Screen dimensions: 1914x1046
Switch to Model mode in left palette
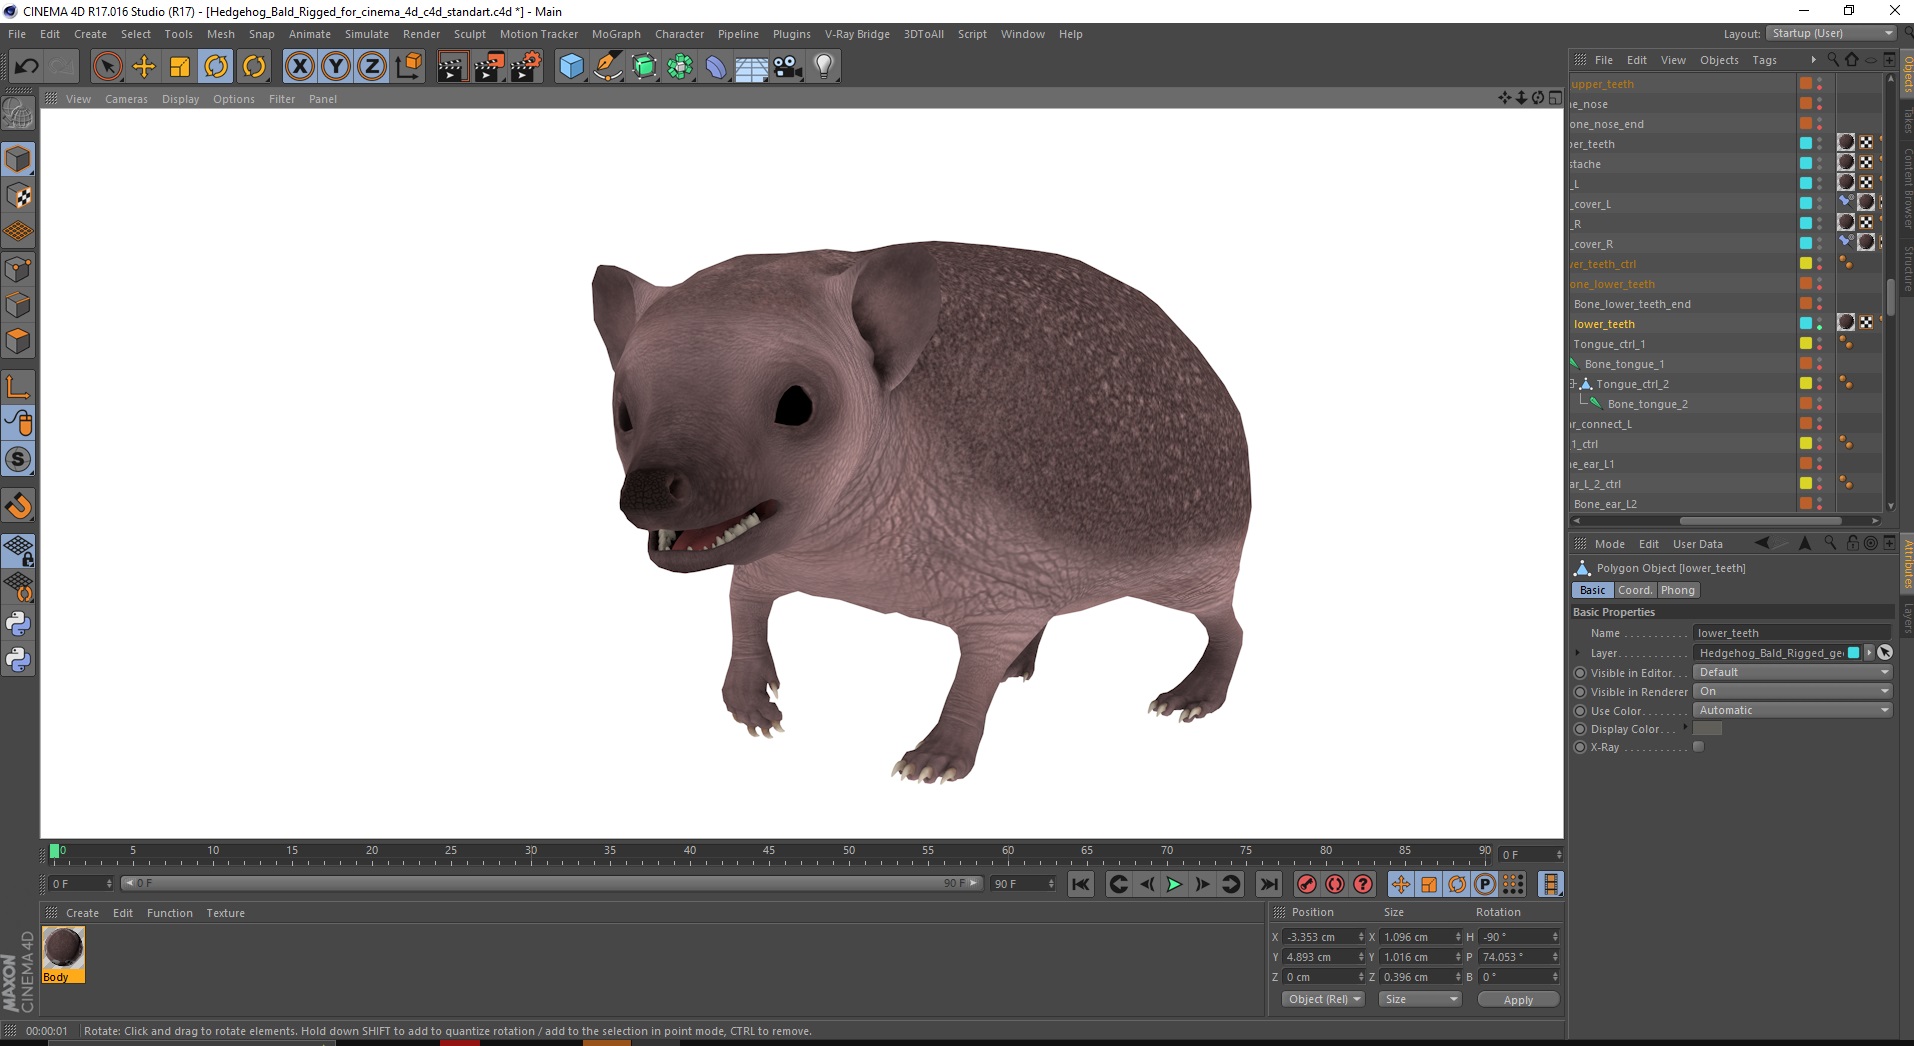click(x=18, y=159)
